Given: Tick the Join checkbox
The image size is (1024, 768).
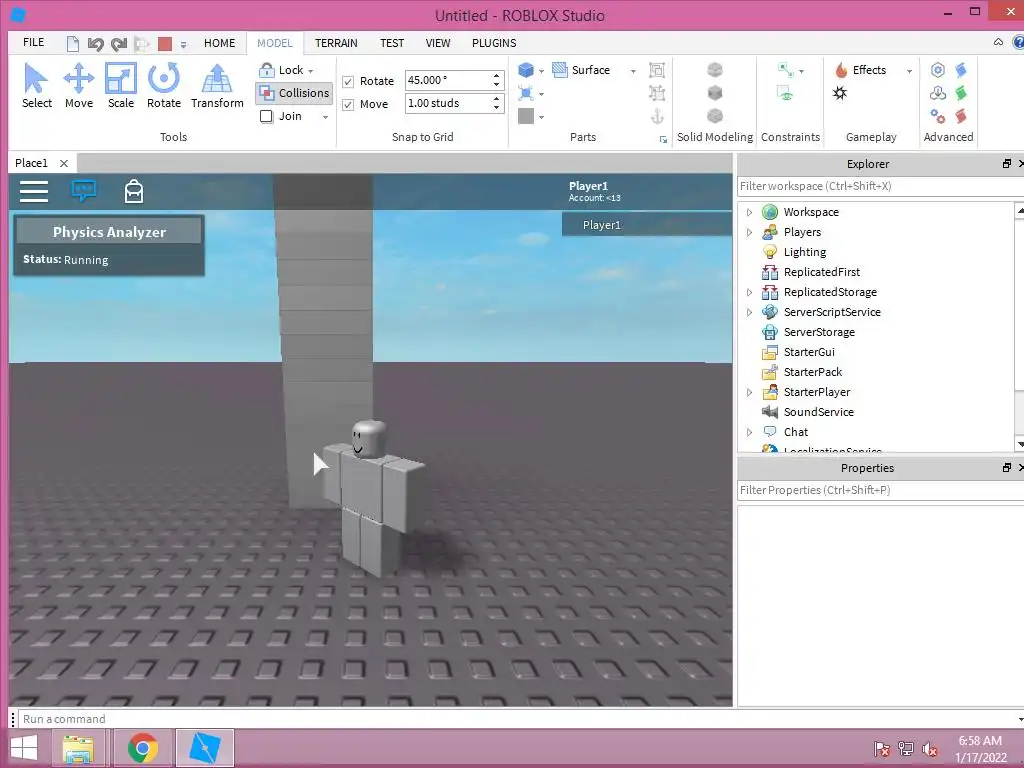Looking at the screenshot, I should [266, 116].
